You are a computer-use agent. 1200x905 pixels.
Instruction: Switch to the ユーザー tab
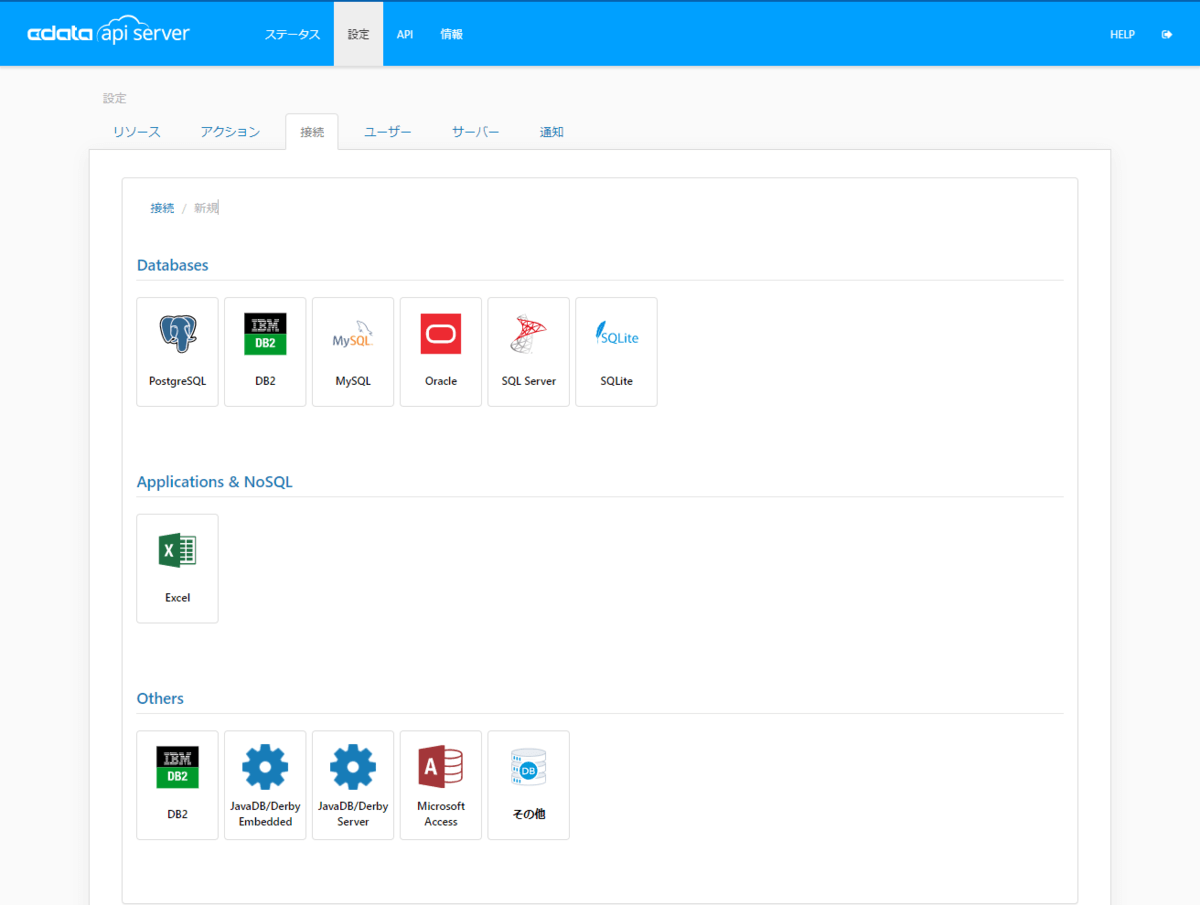388,132
